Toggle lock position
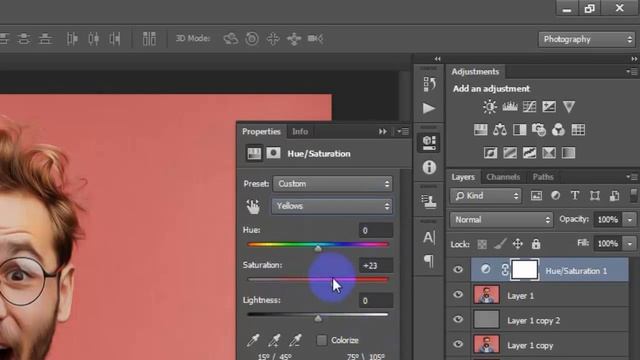Screen dimensions: 640x360 click(518, 244)
